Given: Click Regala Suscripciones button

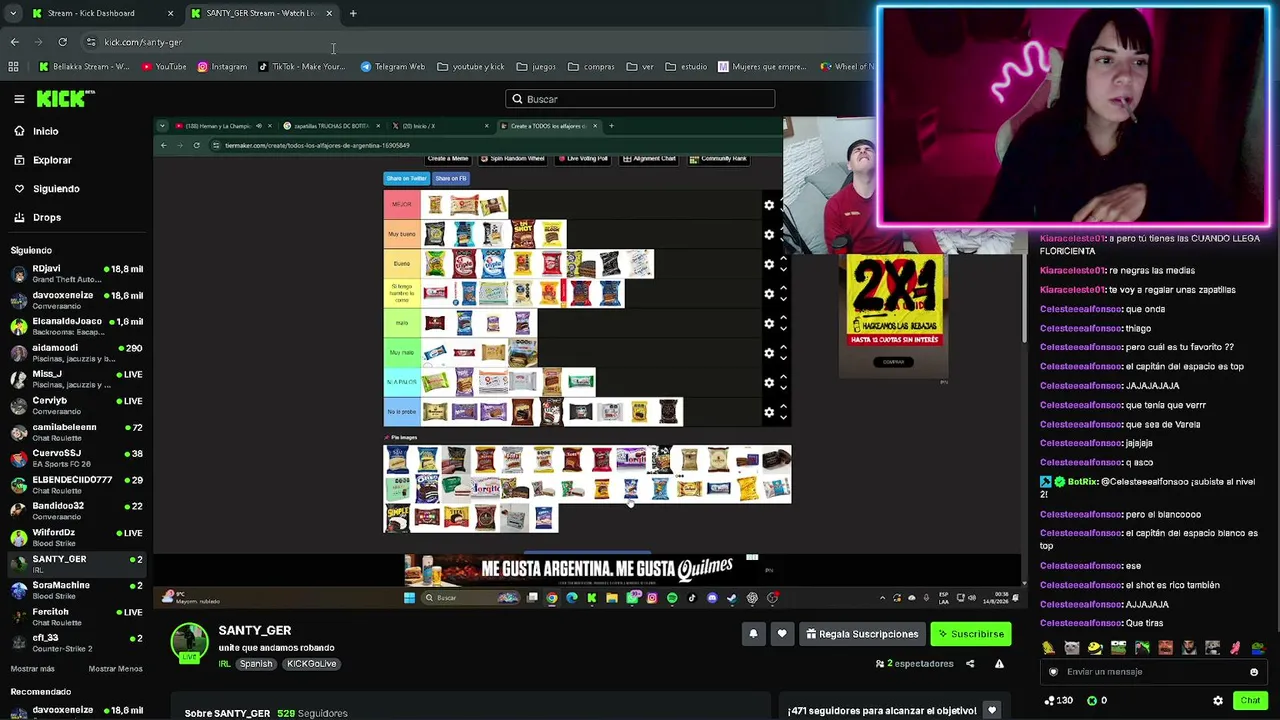Looking at the screenshot, I should 861,634.
